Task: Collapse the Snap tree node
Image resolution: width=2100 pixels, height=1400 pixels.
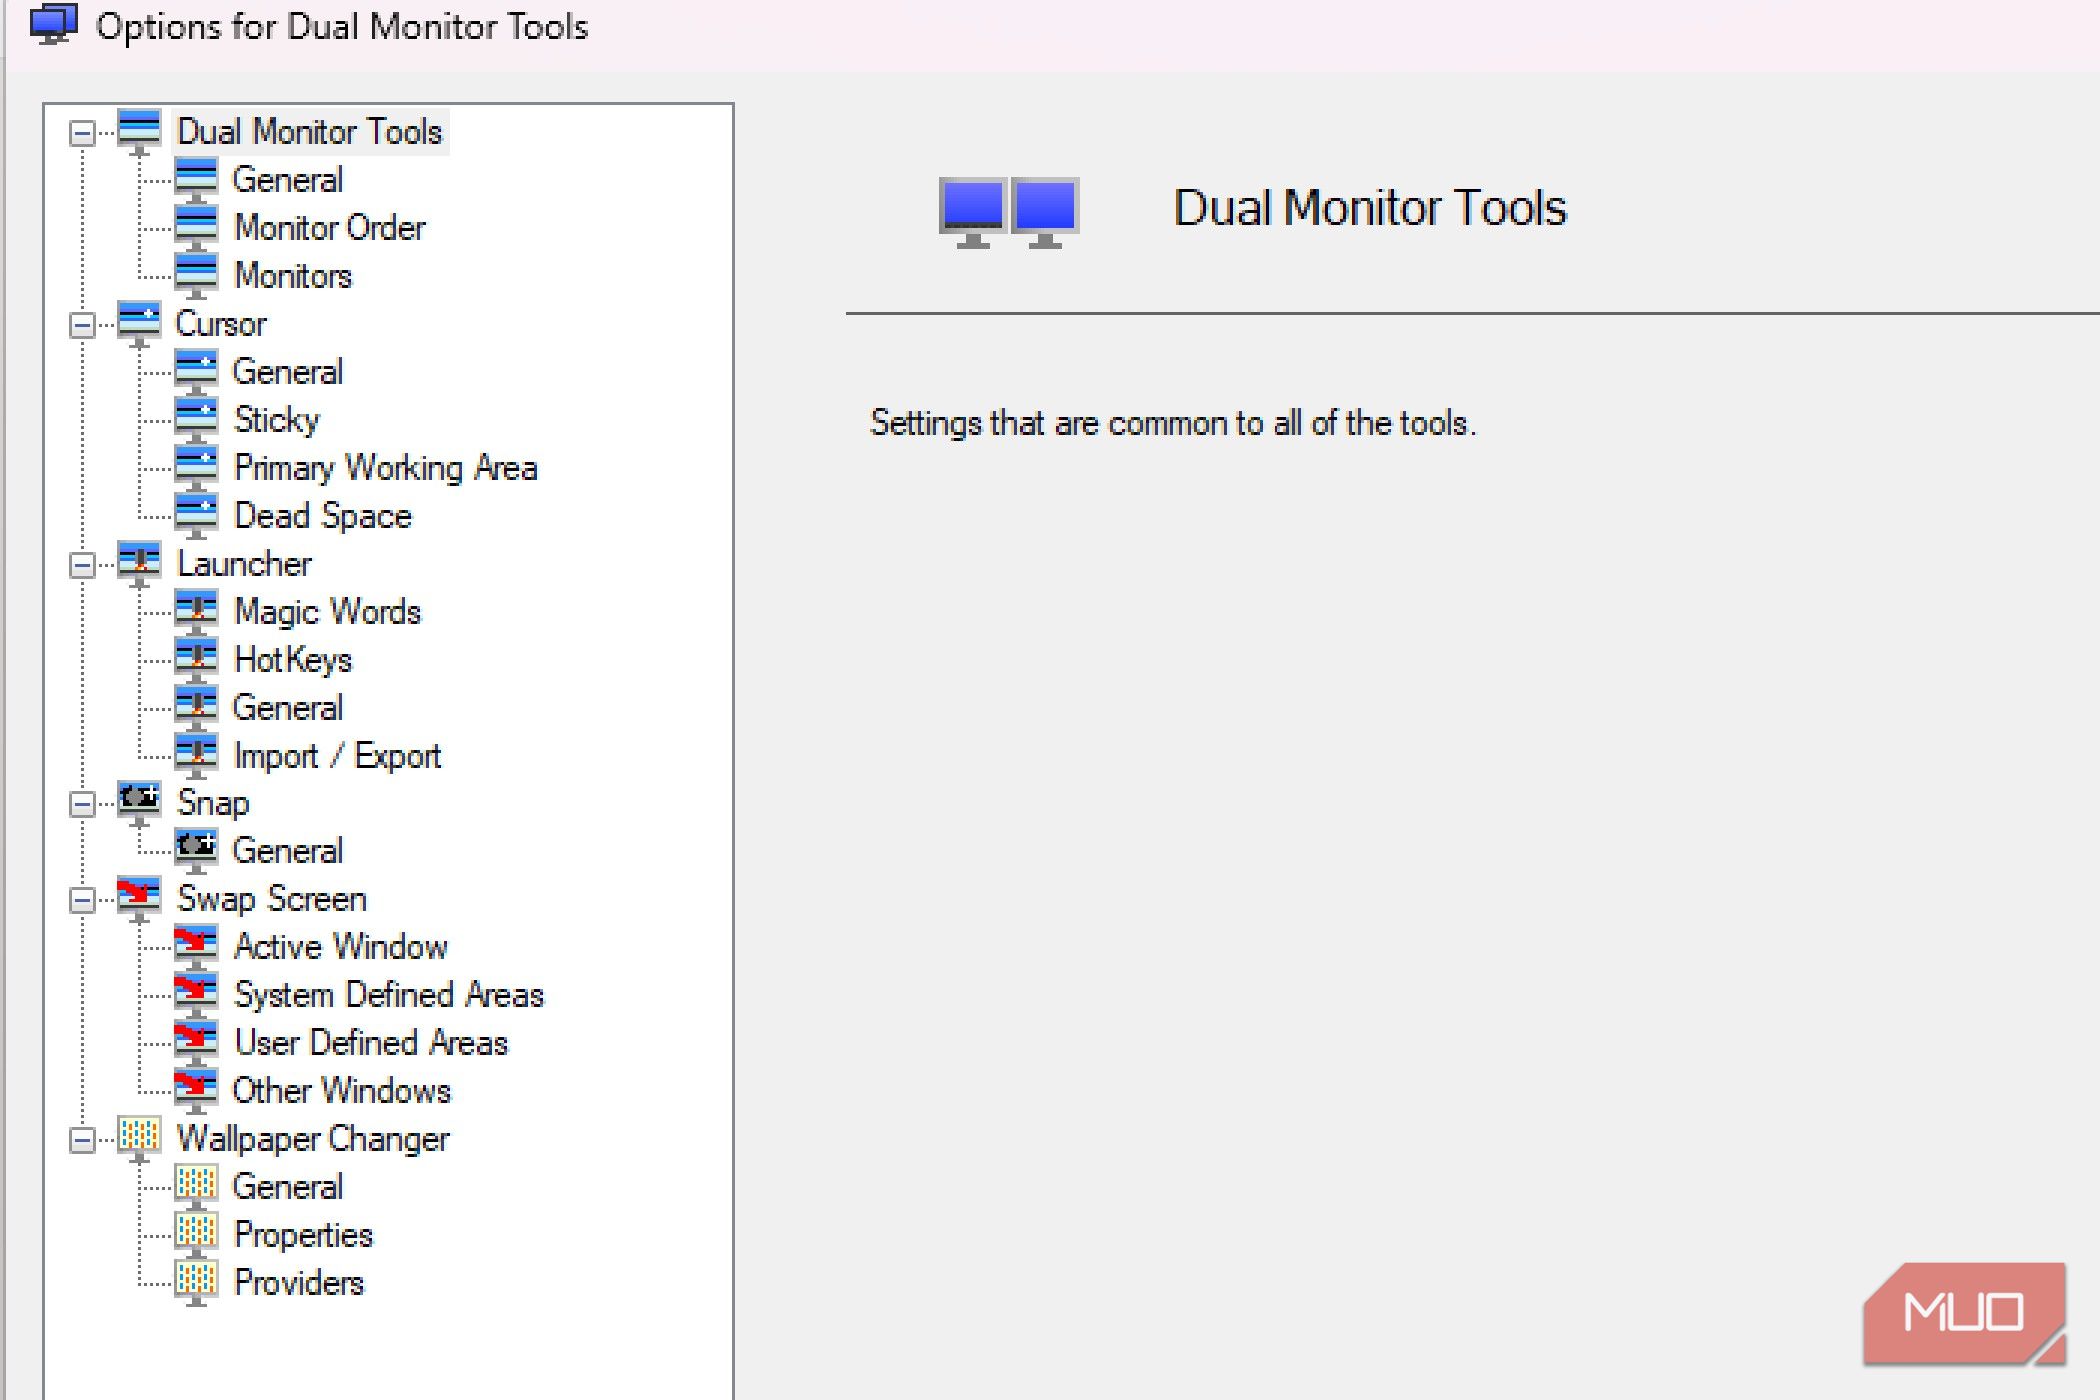Action: [82, 804]
